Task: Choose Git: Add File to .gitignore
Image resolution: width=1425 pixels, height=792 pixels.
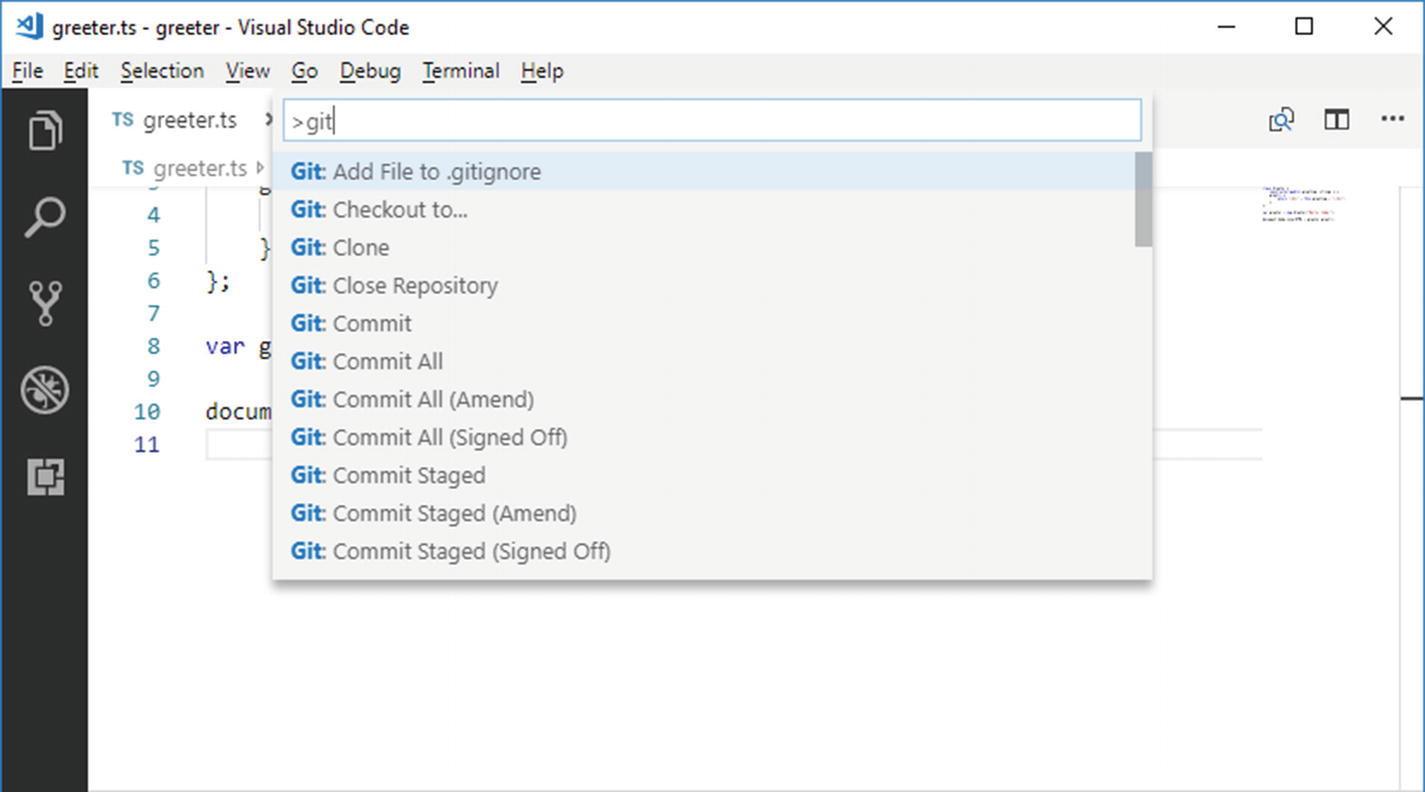Action: coord(415,172)
